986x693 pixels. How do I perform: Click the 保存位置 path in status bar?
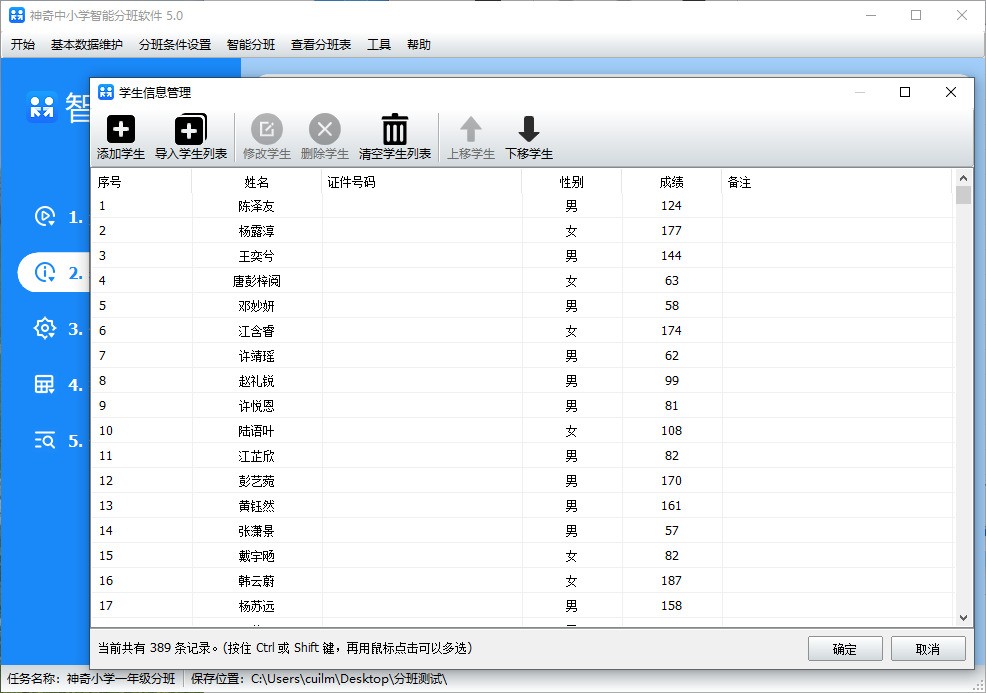coord(319,679)
